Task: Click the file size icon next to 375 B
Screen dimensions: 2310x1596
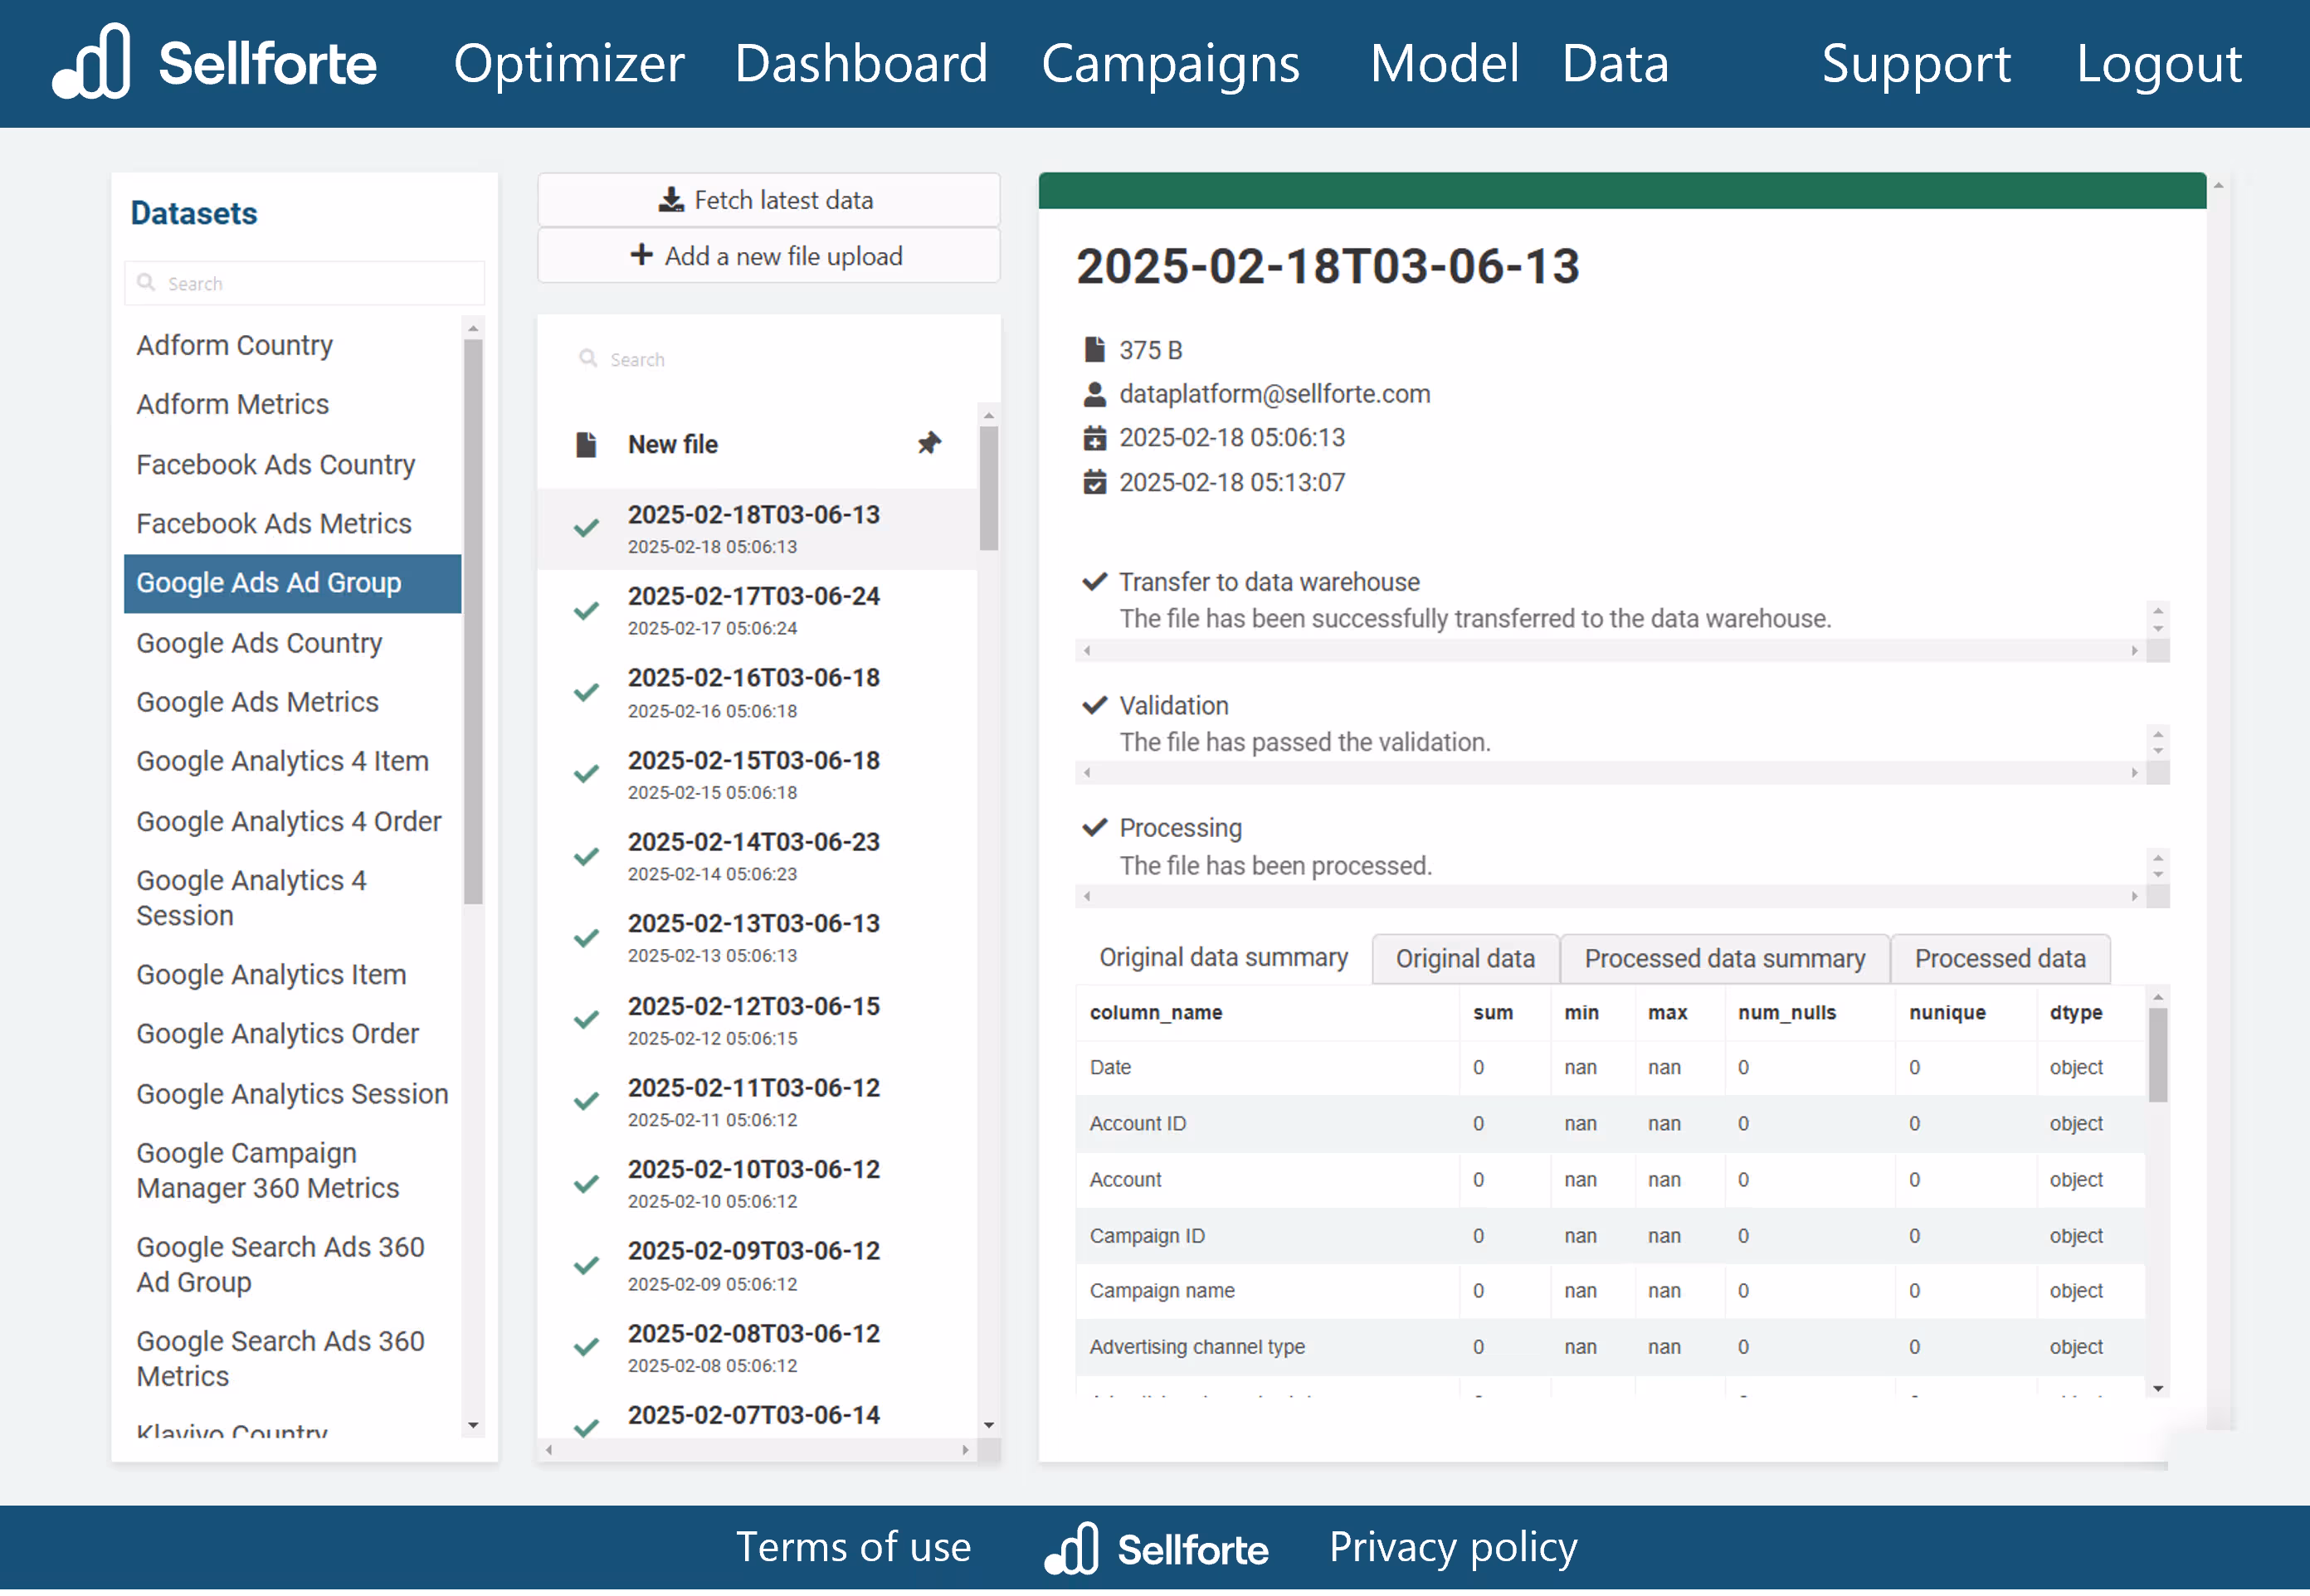Action: click(1095, 350)
